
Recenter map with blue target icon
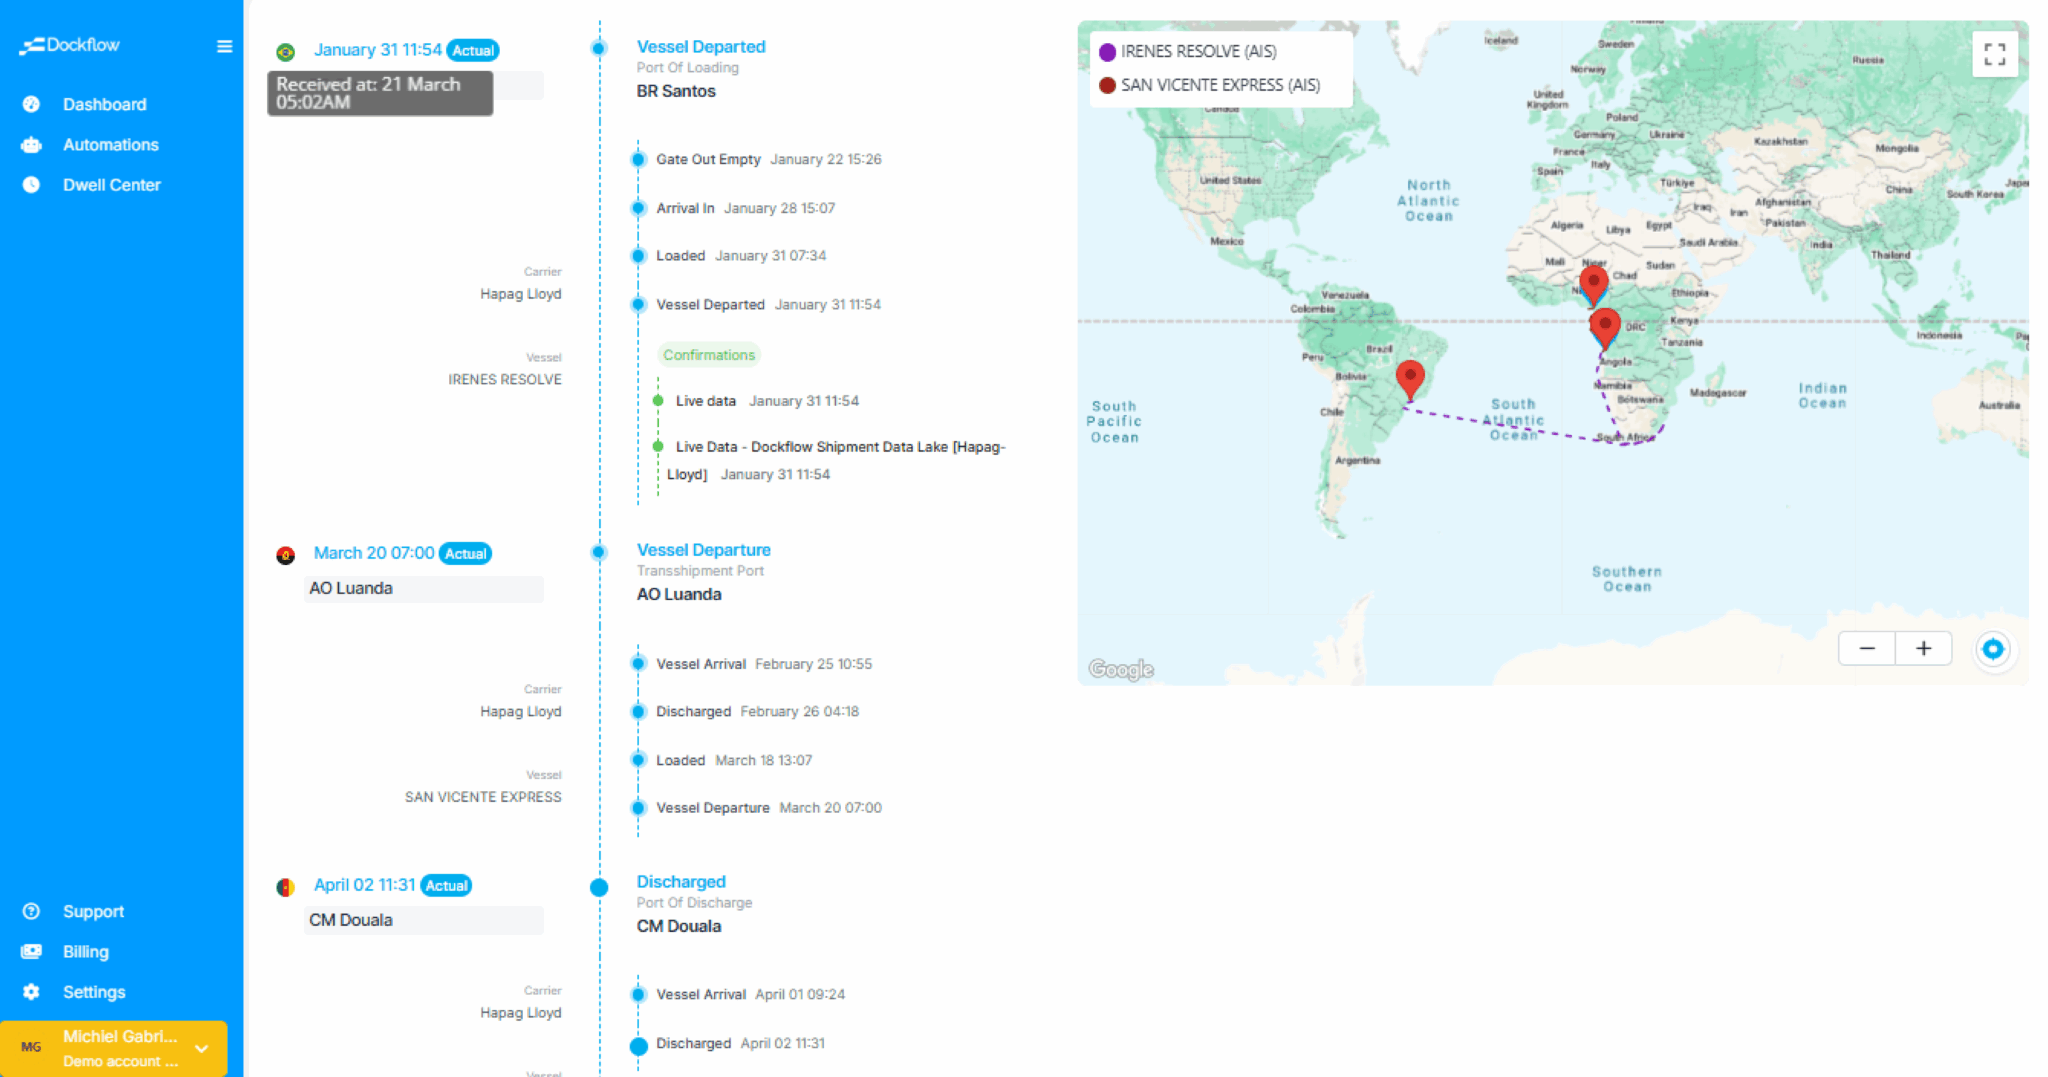click(1992, 649)
